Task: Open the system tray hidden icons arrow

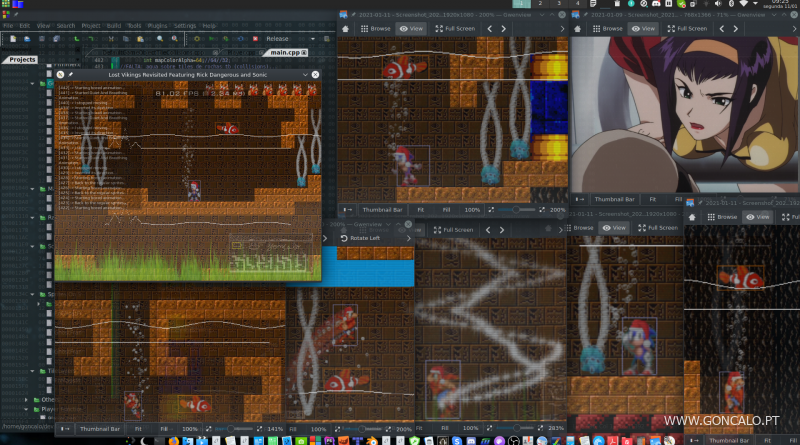Action: click(756, 4)
